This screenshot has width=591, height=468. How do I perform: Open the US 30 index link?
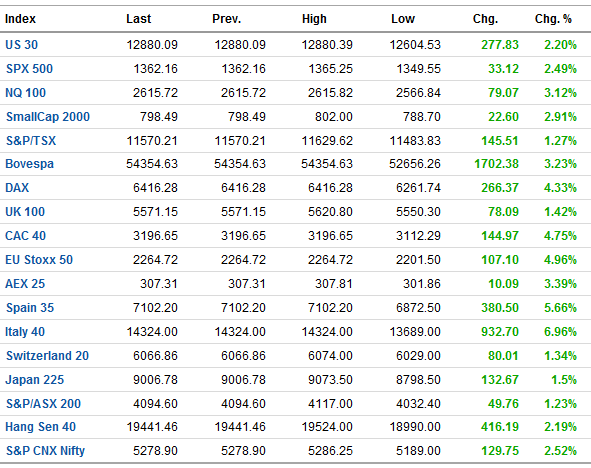[x=21, y=45]
